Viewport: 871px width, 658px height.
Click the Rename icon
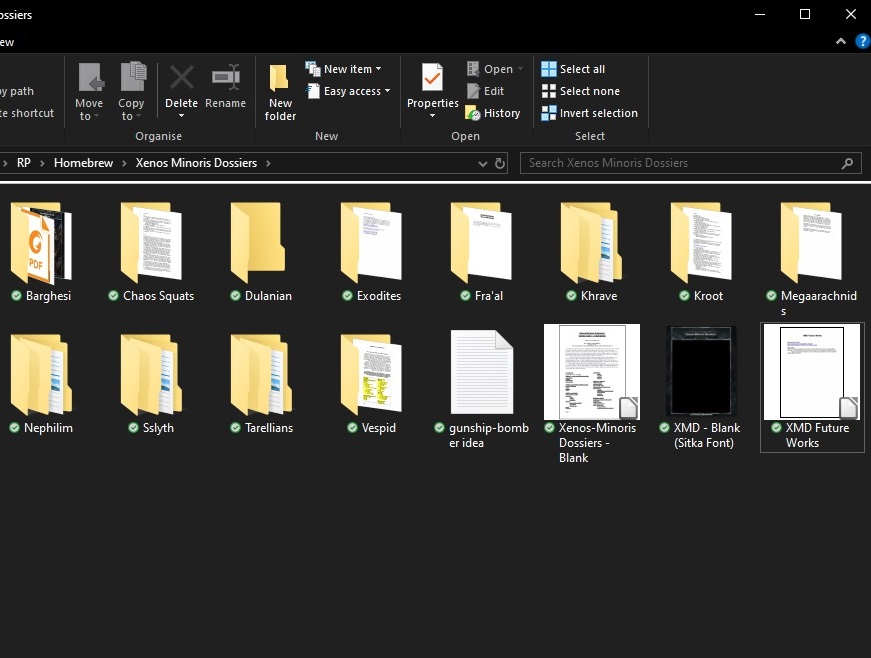coord(226,77)
